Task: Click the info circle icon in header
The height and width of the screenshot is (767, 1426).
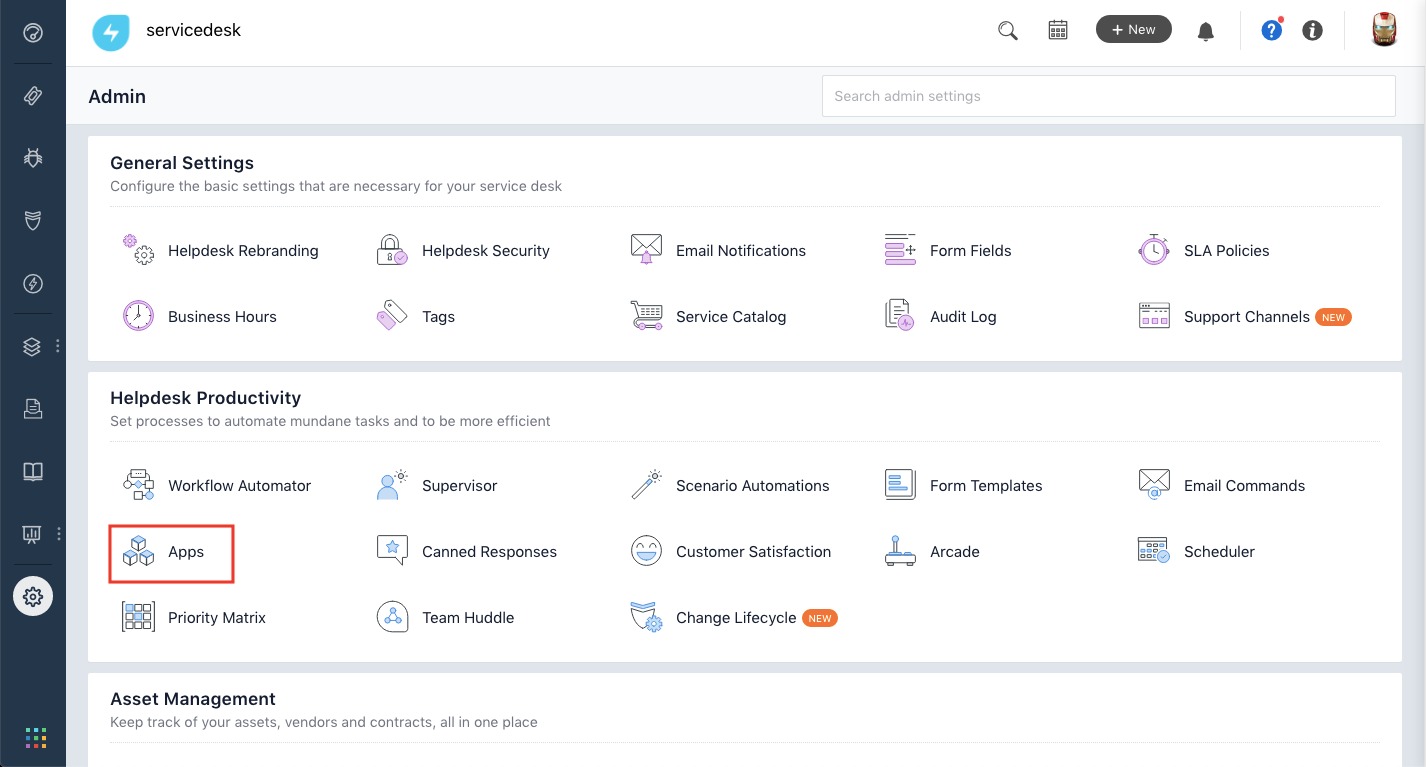Action: click(1313, 30)
